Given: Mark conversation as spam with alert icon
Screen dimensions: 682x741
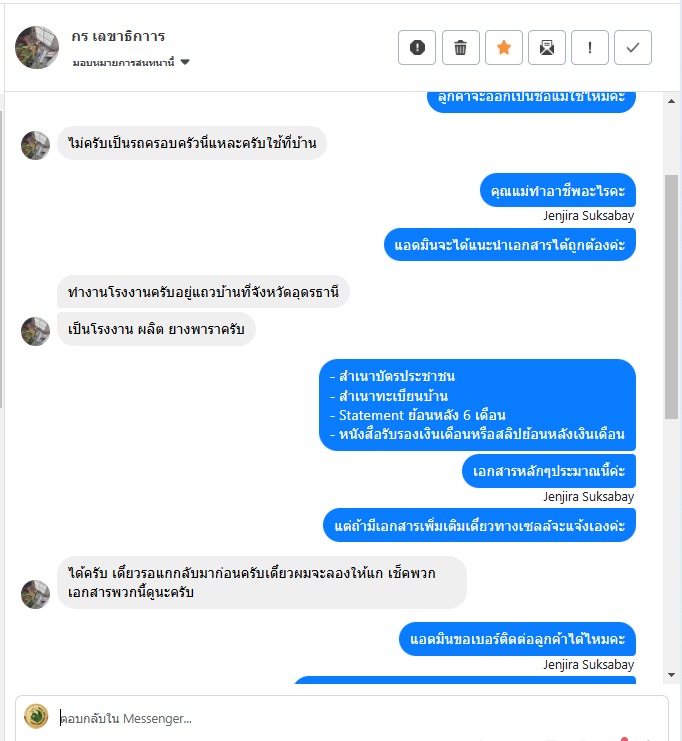Looking at the screenshot, I should pyautogui.click(x=416, y=47).
